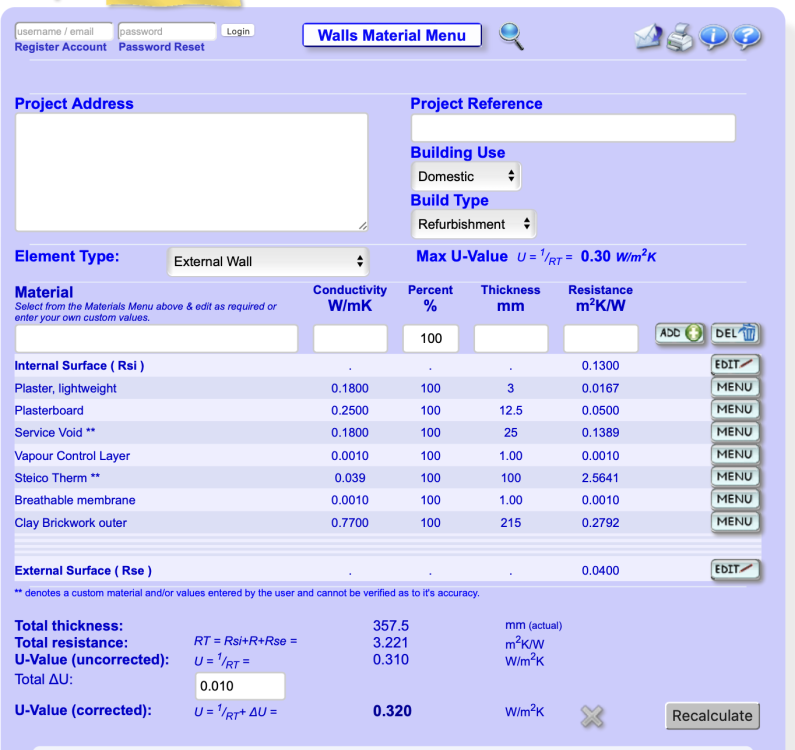Click the Percent input showing 100

click(x=431, y=339)
